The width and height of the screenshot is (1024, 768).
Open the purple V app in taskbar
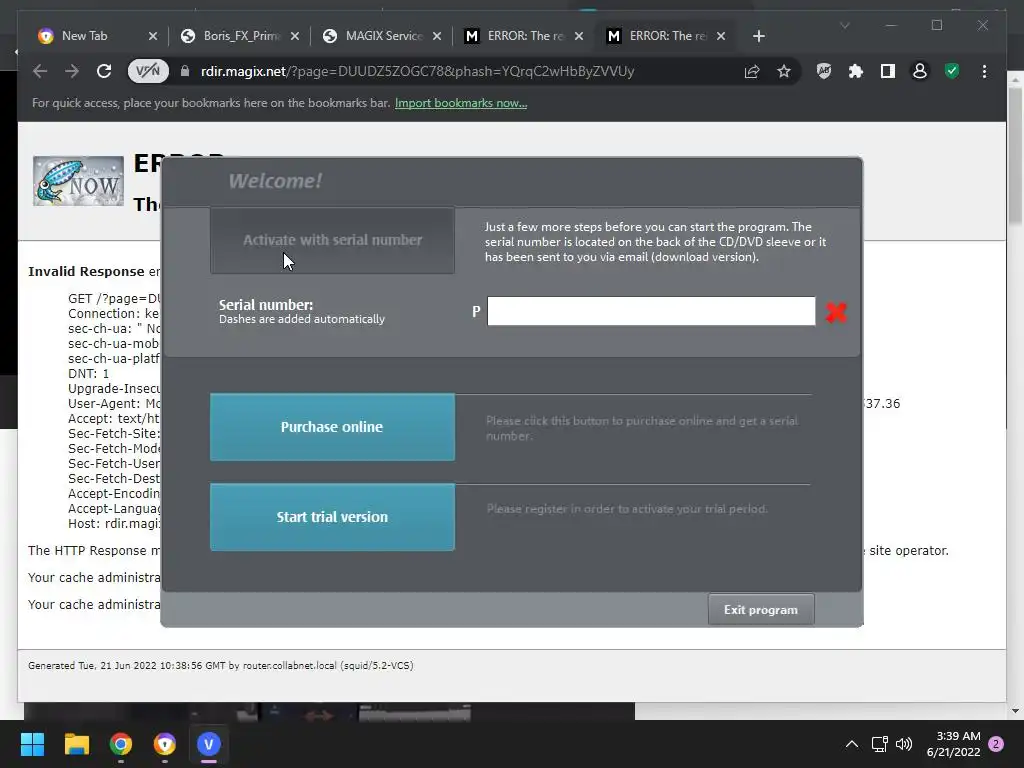coord(209,744)
